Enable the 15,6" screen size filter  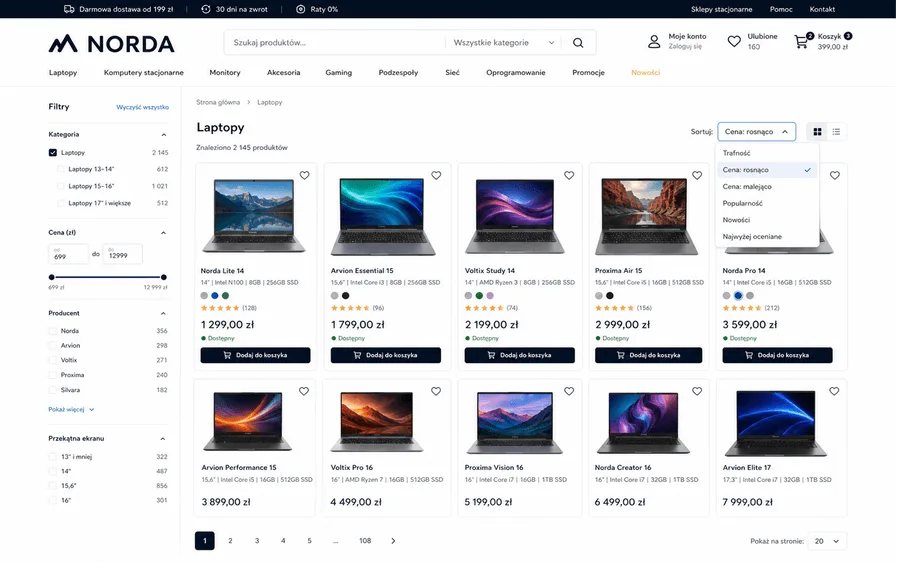pyautogui.click(x=53, y=486)
